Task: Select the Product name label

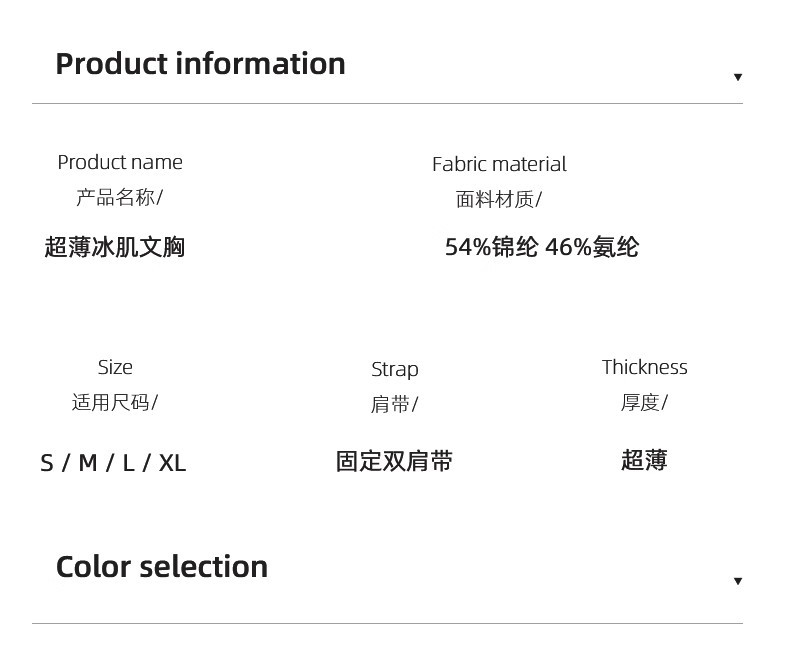Action: [x=120, y=162]
